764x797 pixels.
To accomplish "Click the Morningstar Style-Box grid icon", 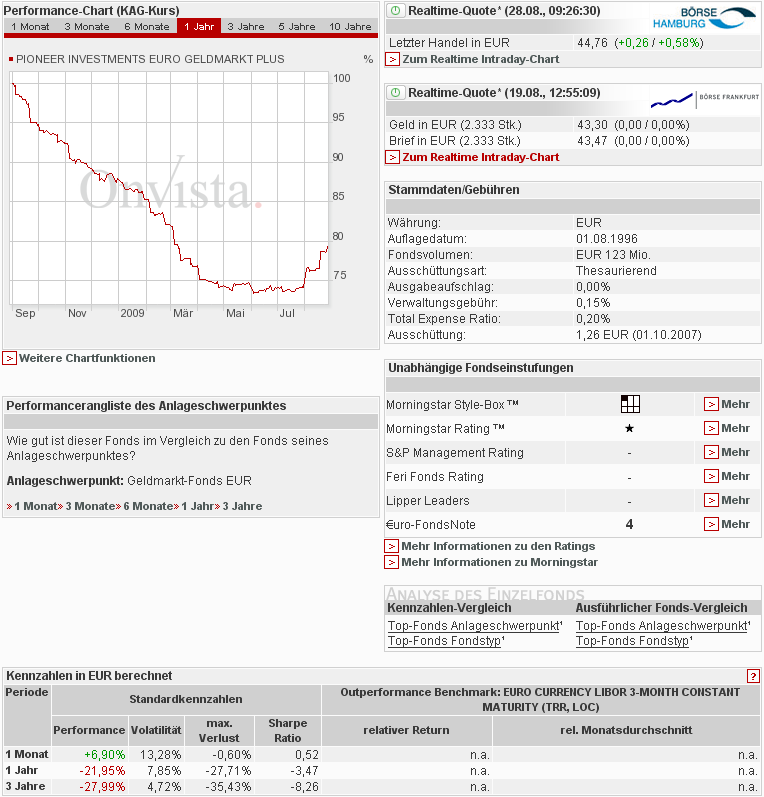I will point(630,404).
